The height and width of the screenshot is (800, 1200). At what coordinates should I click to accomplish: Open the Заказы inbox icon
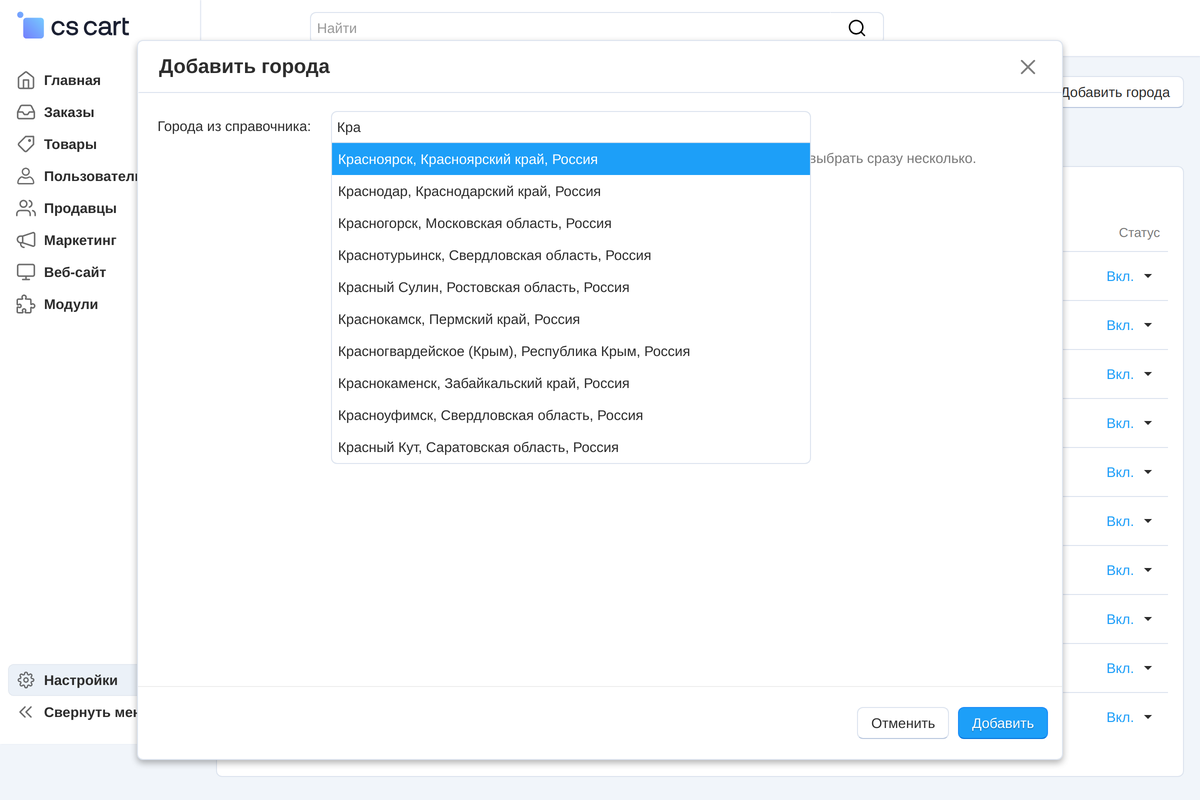coord(26,112)
